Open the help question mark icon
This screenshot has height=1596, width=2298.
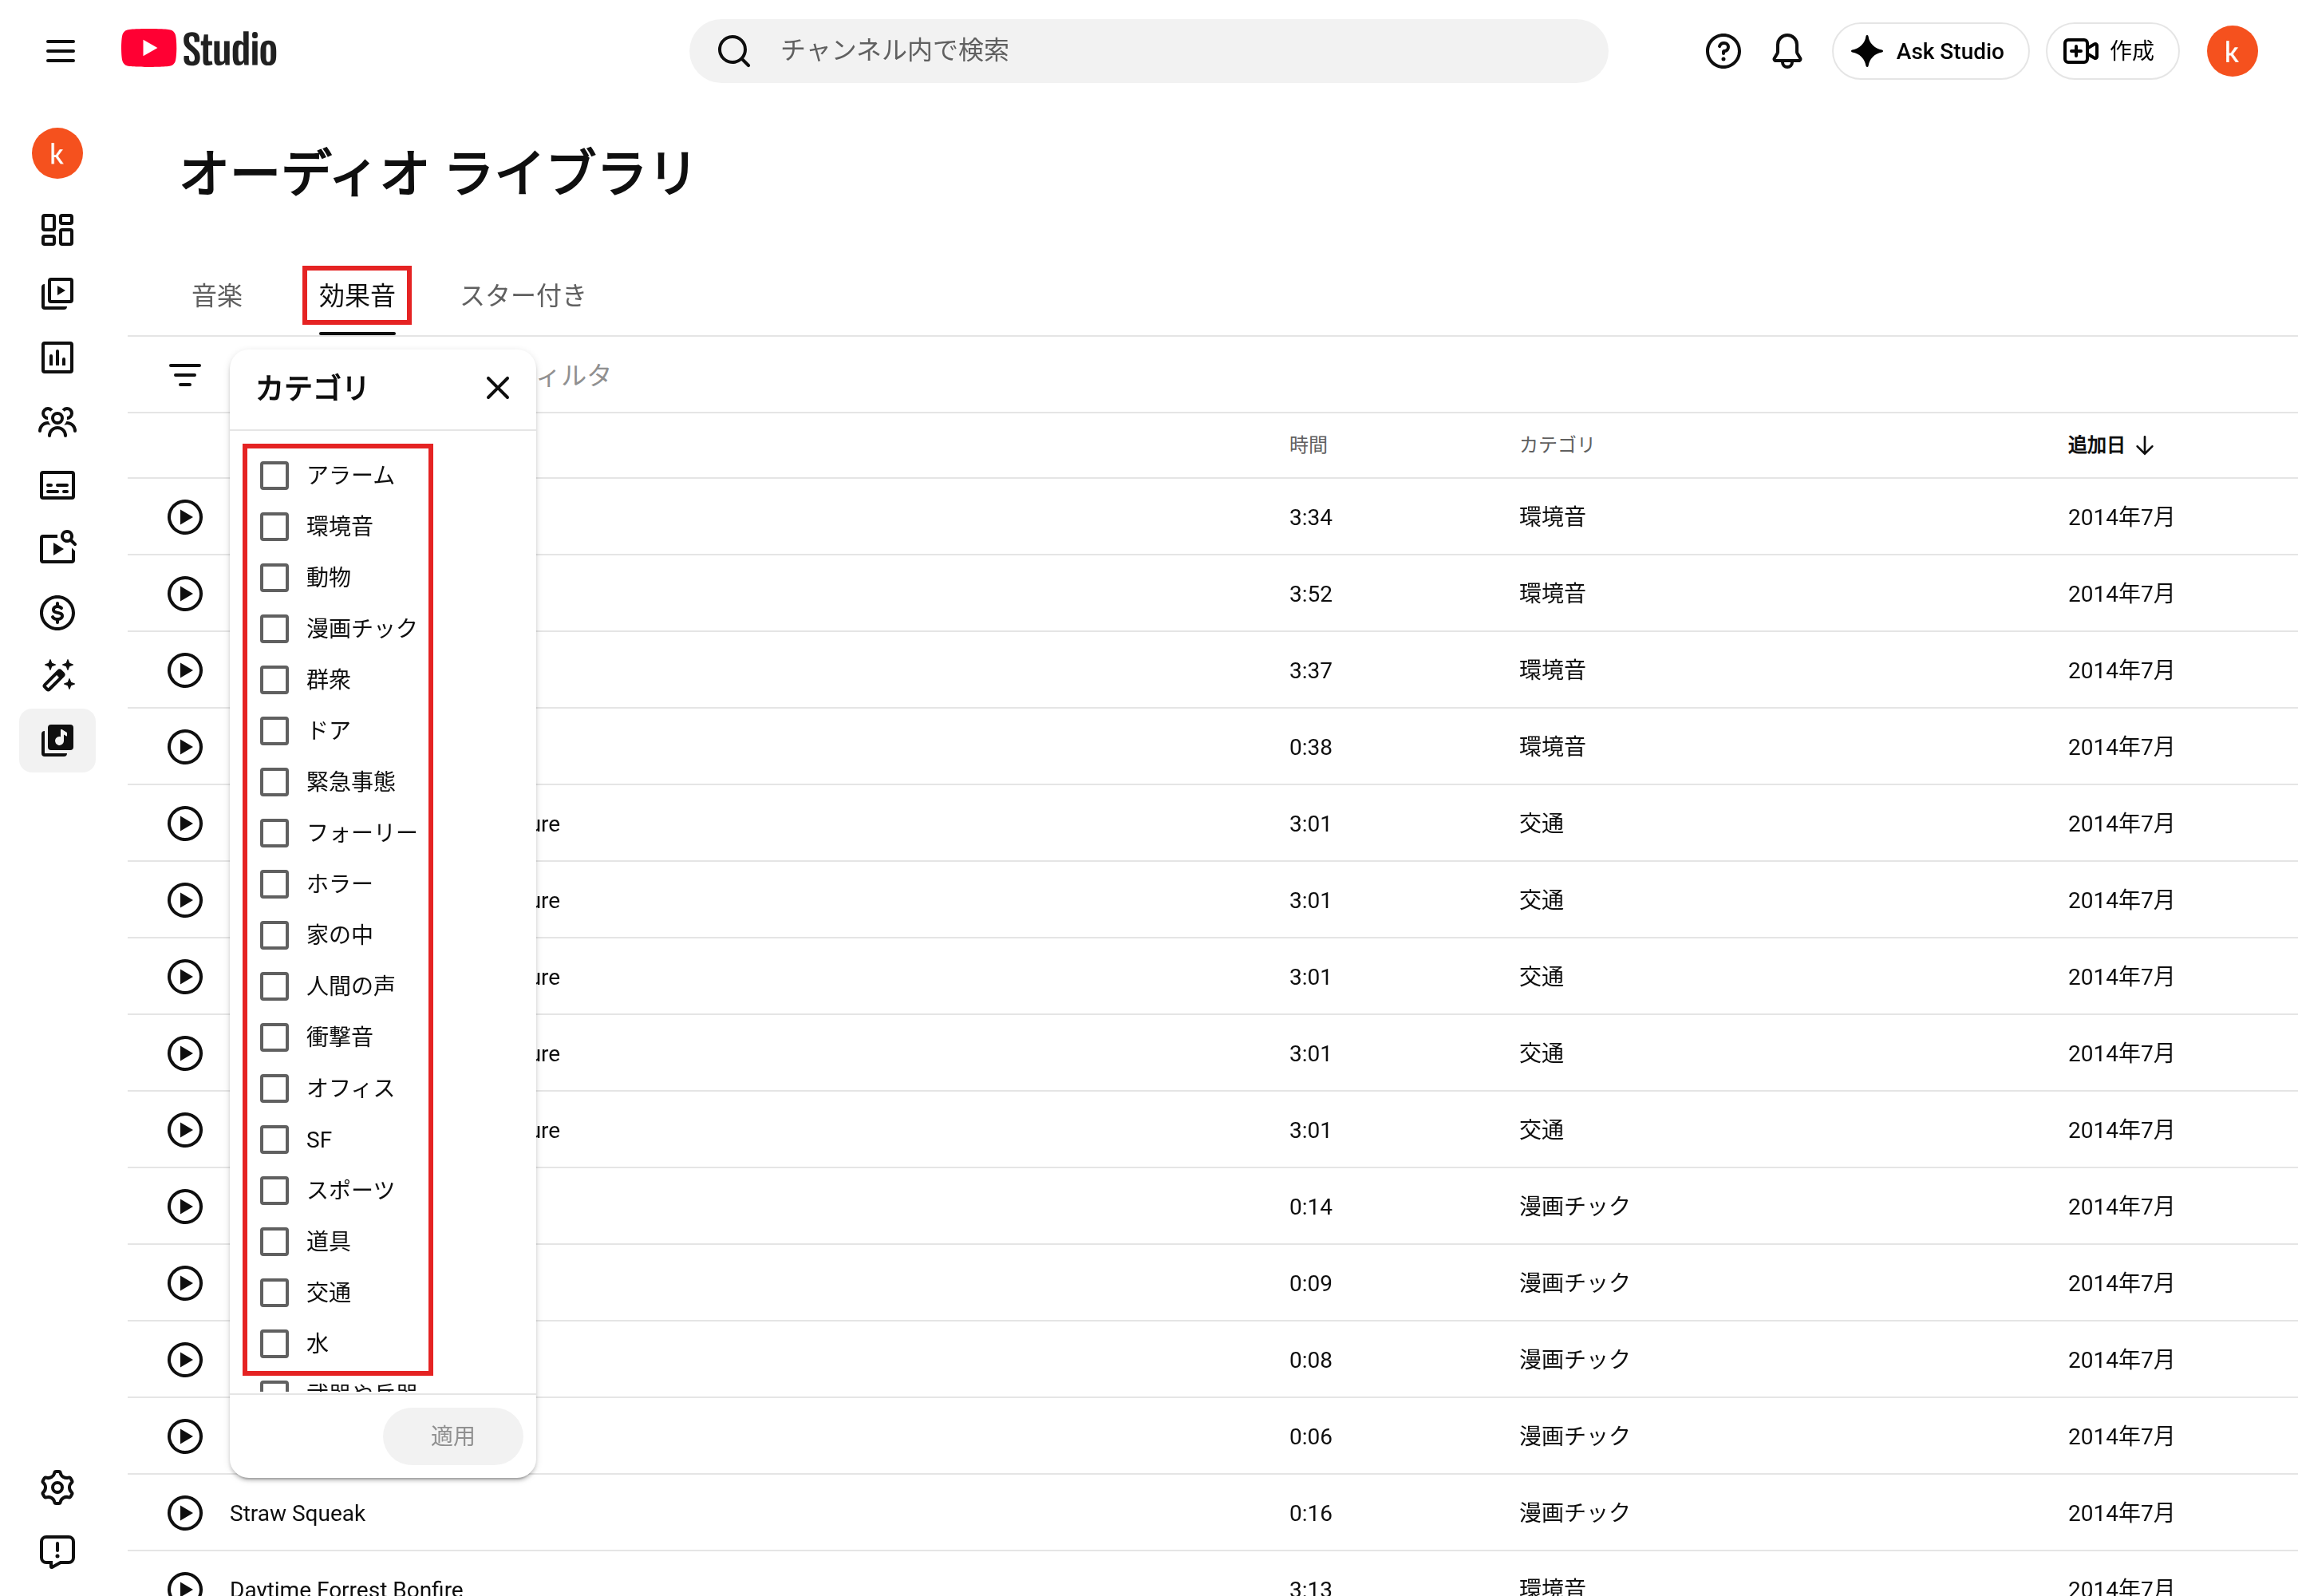(1723, 51)
